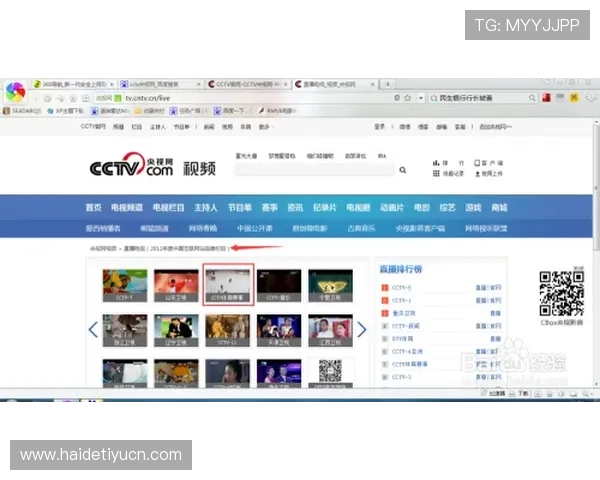Screen dimensions: 600x480
Task: Open 央视影音客户端 in the sub-navigation
Action: (420, 229)
